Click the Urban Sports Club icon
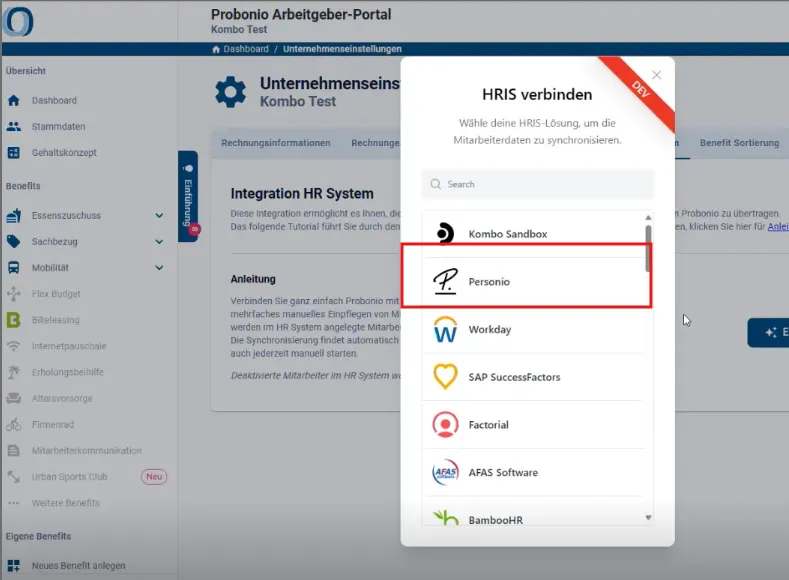This screenshot has height=580, width=789. click(x=14, y=477)
